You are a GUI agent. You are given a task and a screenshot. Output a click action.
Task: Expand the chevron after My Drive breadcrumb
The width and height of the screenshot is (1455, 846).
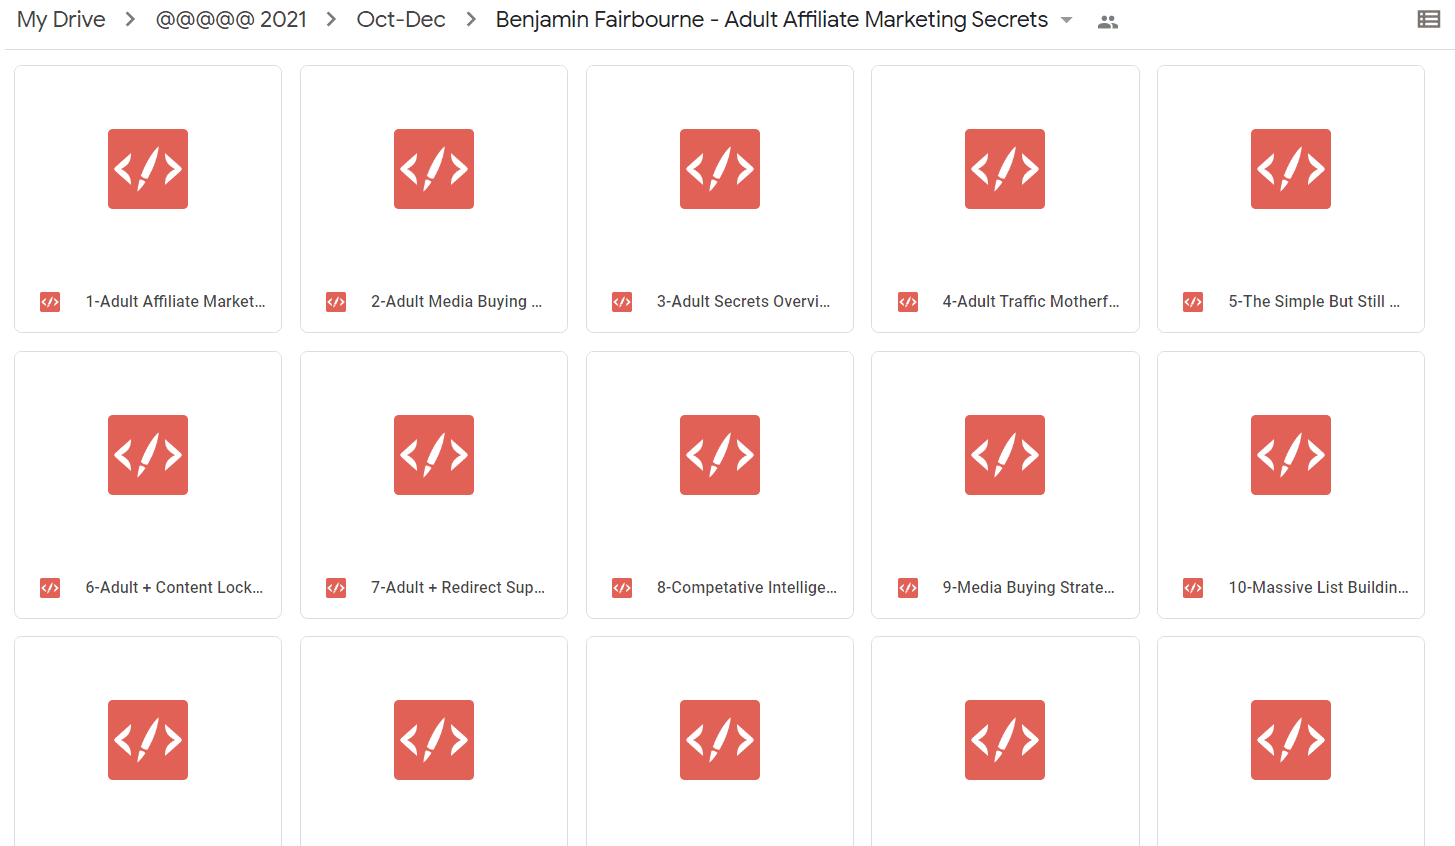[x=130, y=20]
